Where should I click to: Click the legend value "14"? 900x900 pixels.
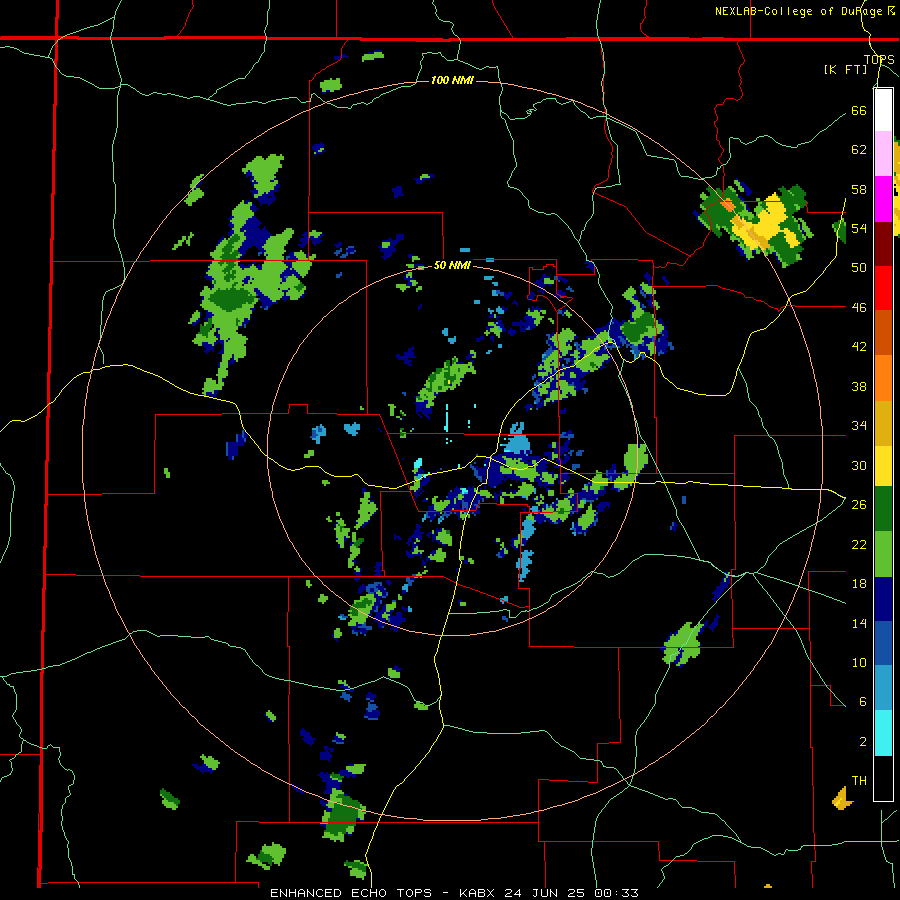tap(859, 623)
